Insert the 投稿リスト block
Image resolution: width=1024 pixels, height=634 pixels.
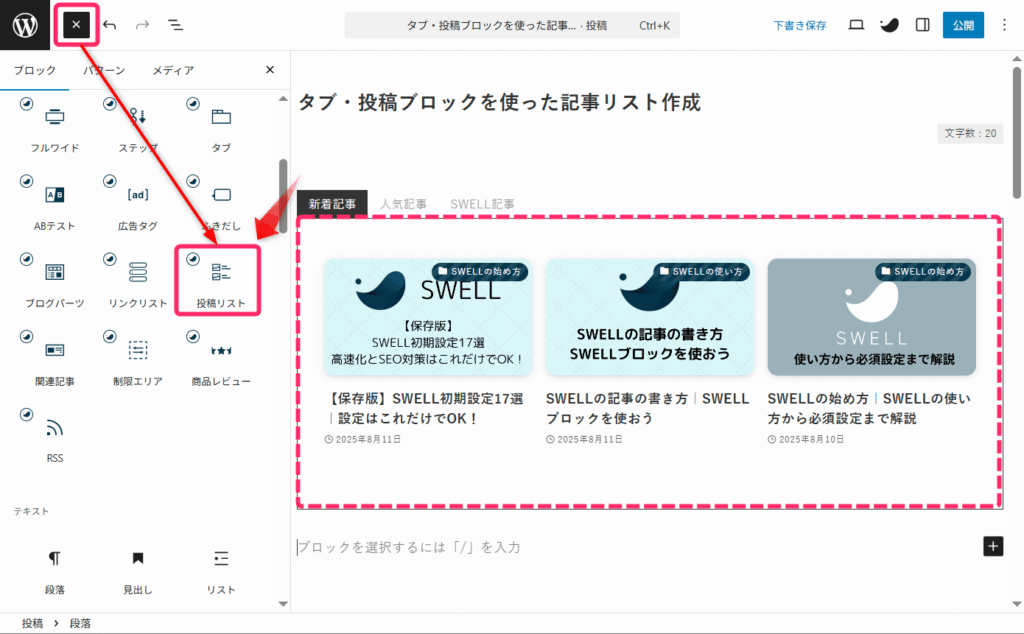click(221, 282)
